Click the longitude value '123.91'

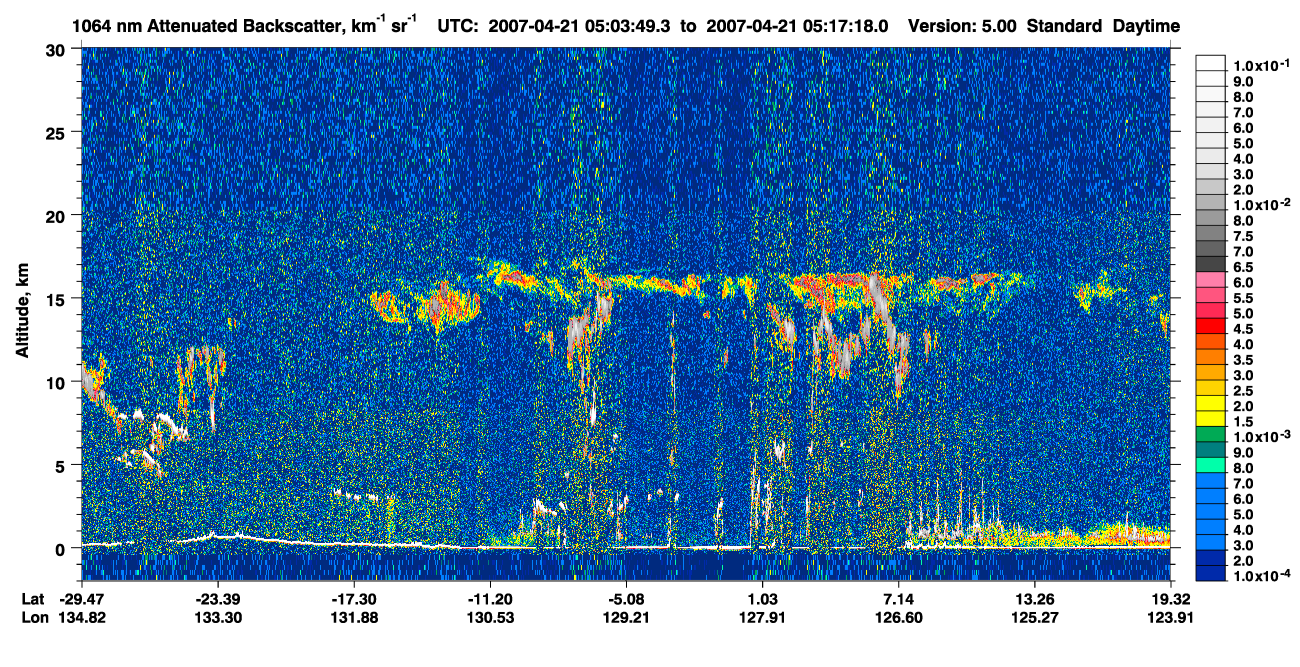1171,617
